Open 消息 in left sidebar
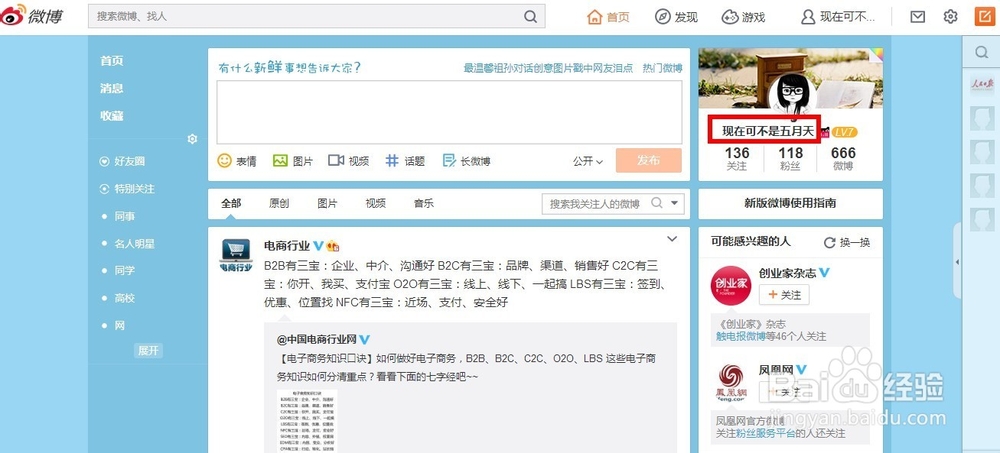This screenshot has height=453, width=1000. [112, 88]
